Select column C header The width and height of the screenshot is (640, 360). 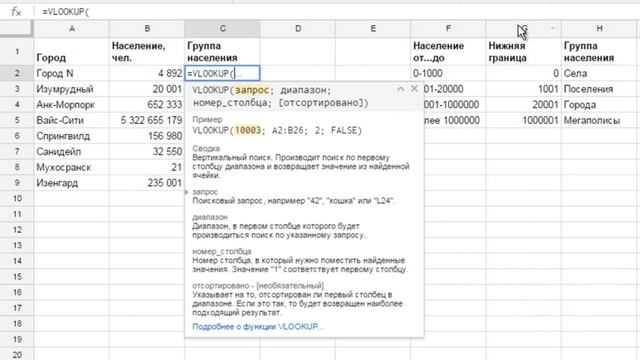[x=222, y=29]
